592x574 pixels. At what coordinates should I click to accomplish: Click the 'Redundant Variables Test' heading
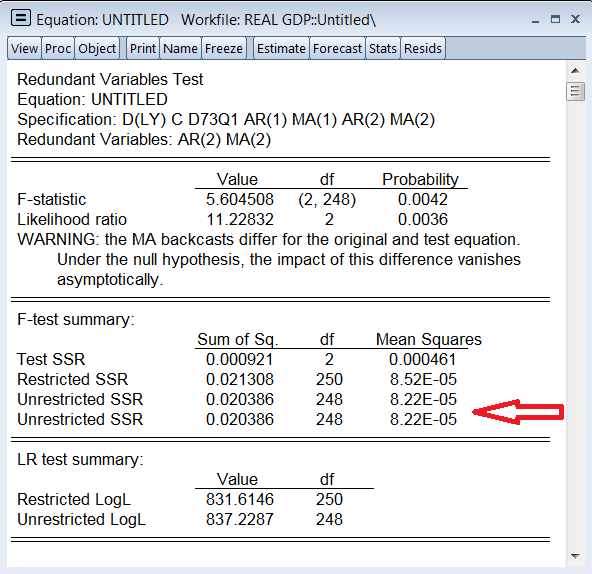tap(110, 80)
